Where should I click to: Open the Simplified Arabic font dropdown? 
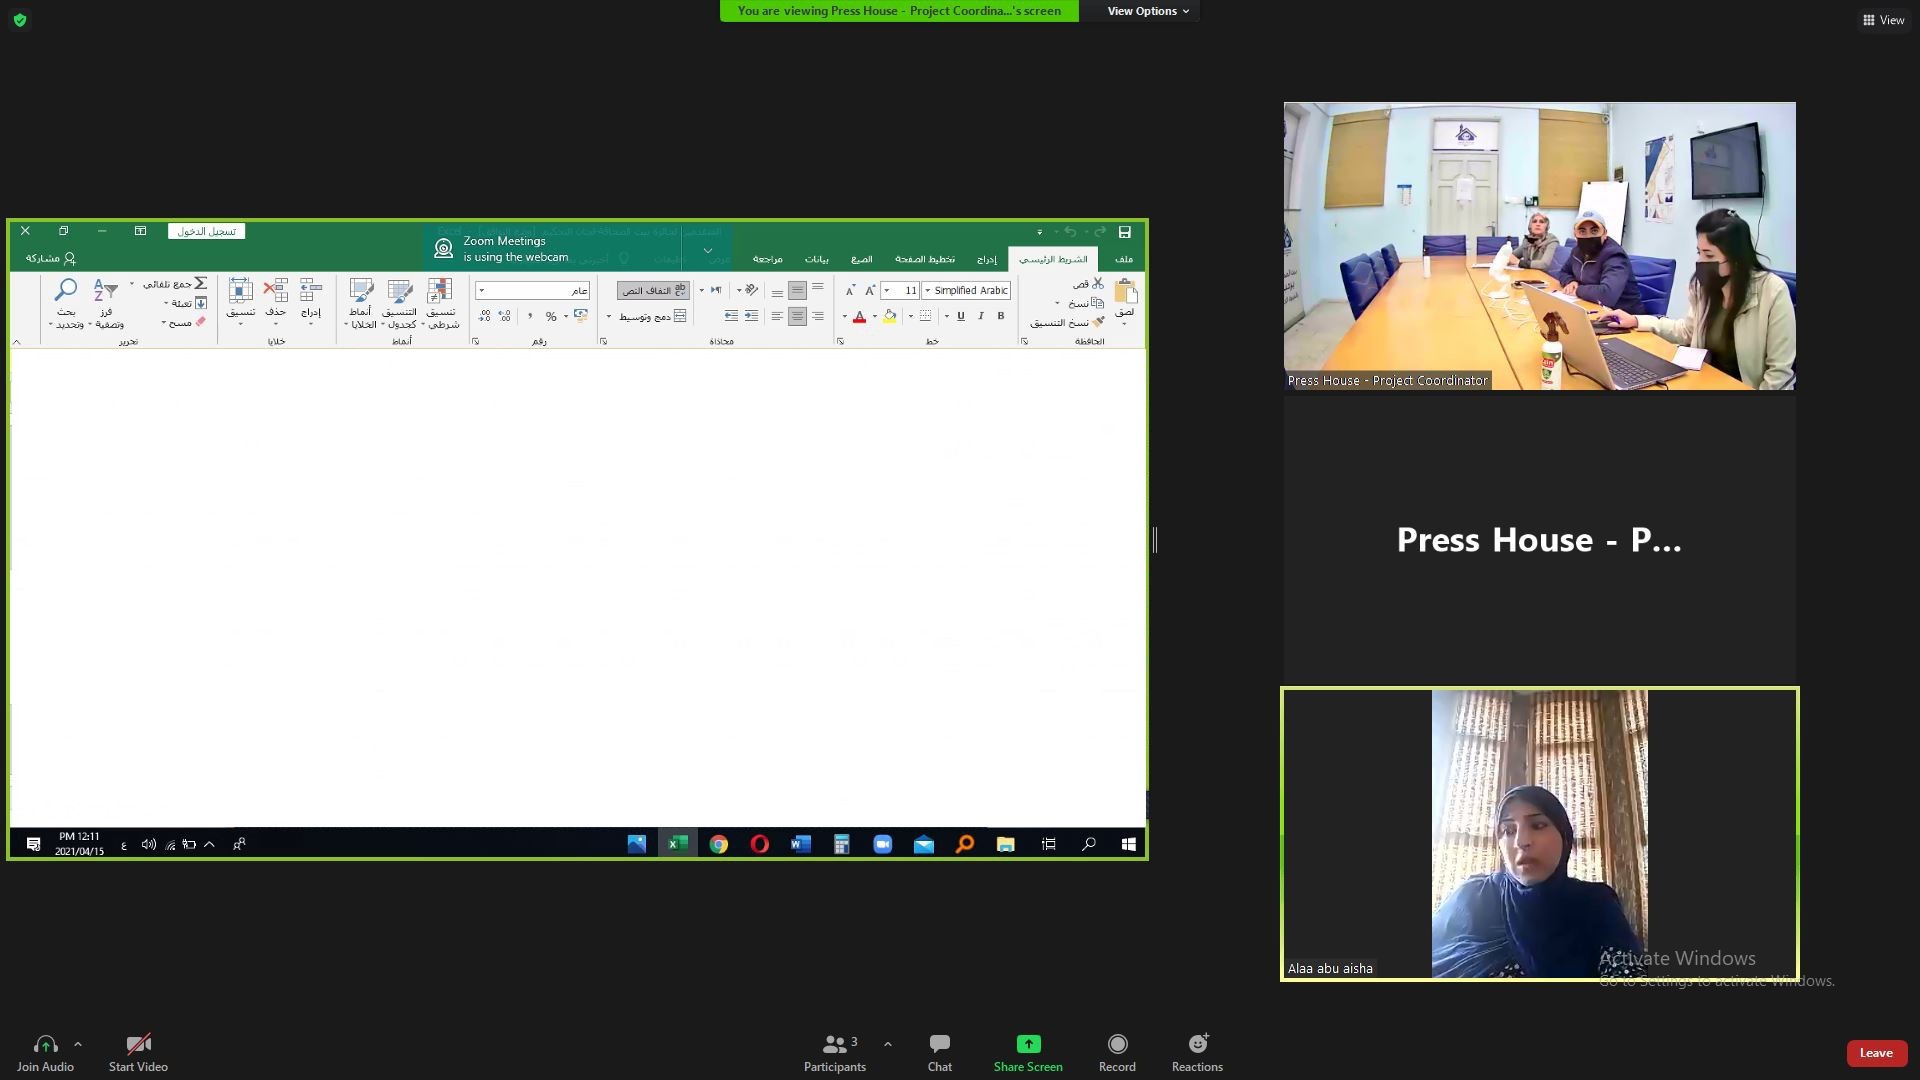tap(928, 290)
